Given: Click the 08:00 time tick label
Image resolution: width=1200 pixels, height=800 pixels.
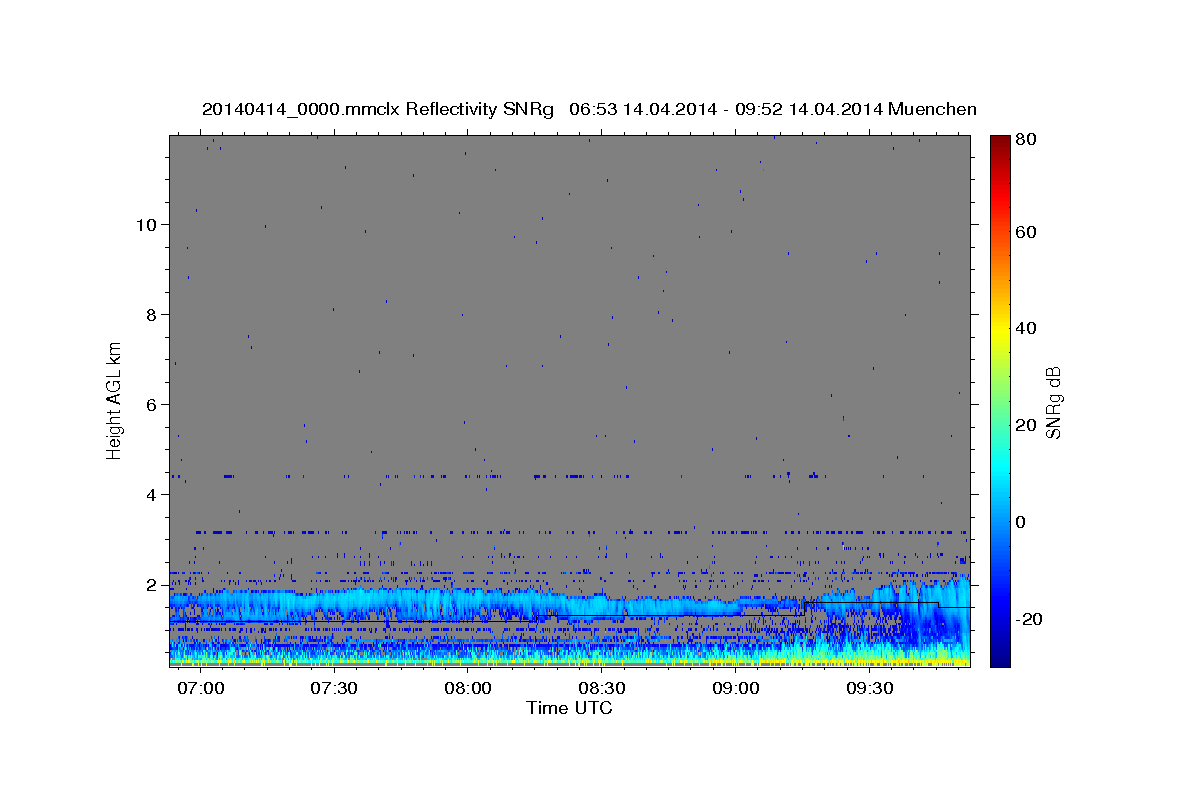Looking at the screenshot, I should click(x=468, y=689).
